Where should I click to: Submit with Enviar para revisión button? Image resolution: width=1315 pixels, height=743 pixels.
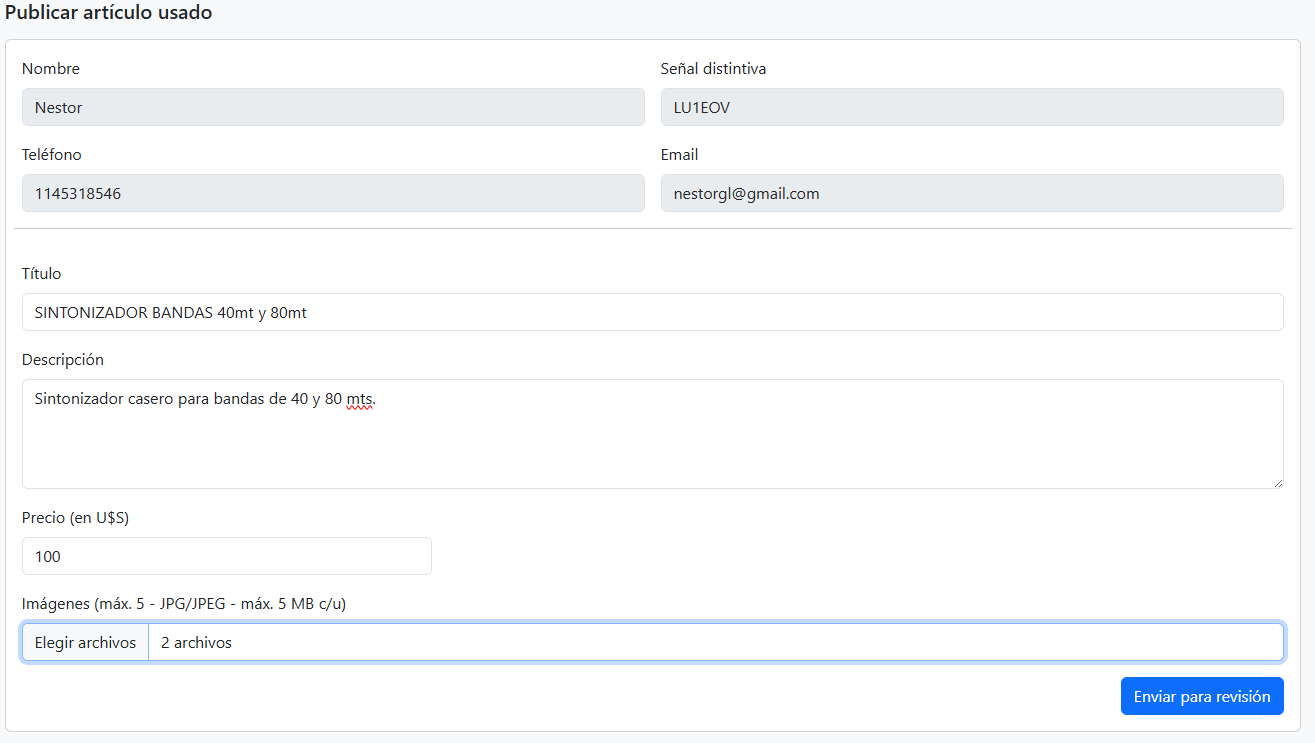1201,696
